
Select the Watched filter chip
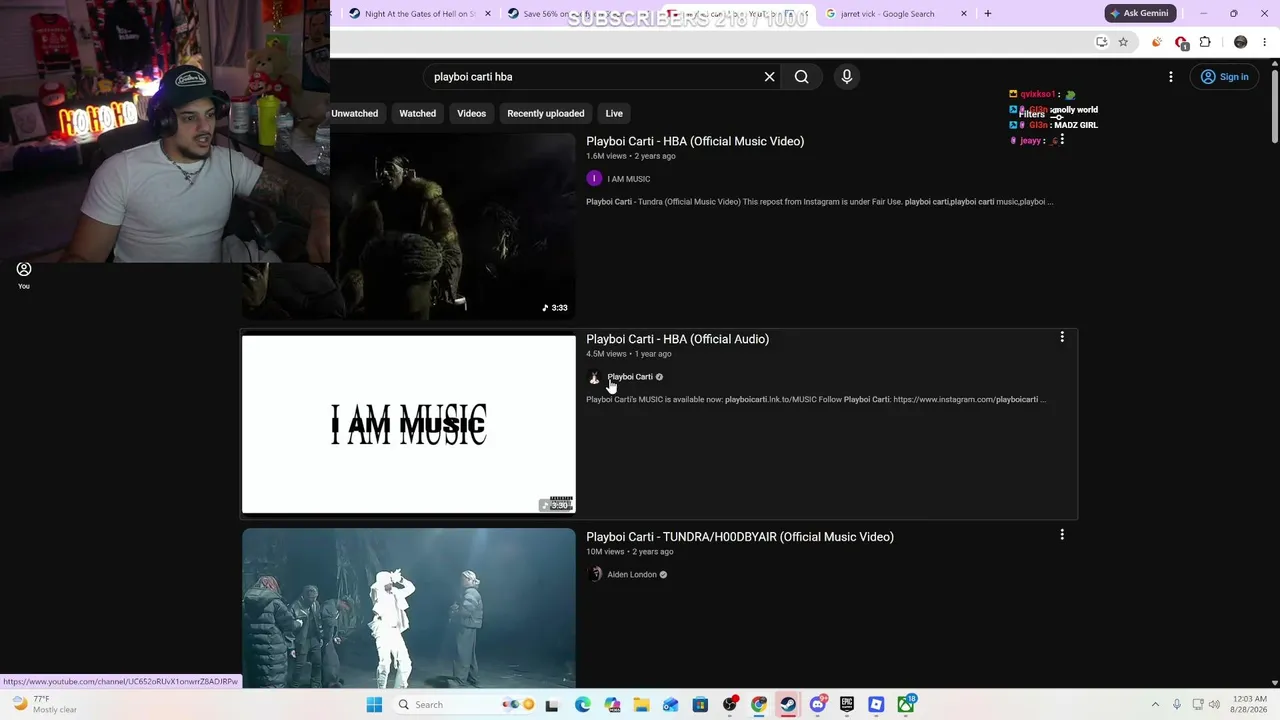click(x=418, y=113)
